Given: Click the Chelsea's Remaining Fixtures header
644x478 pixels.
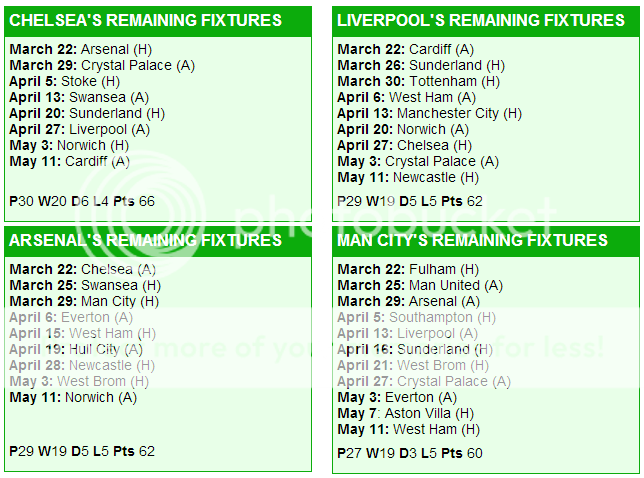Looking at the screenshot, I should point(145,20).
